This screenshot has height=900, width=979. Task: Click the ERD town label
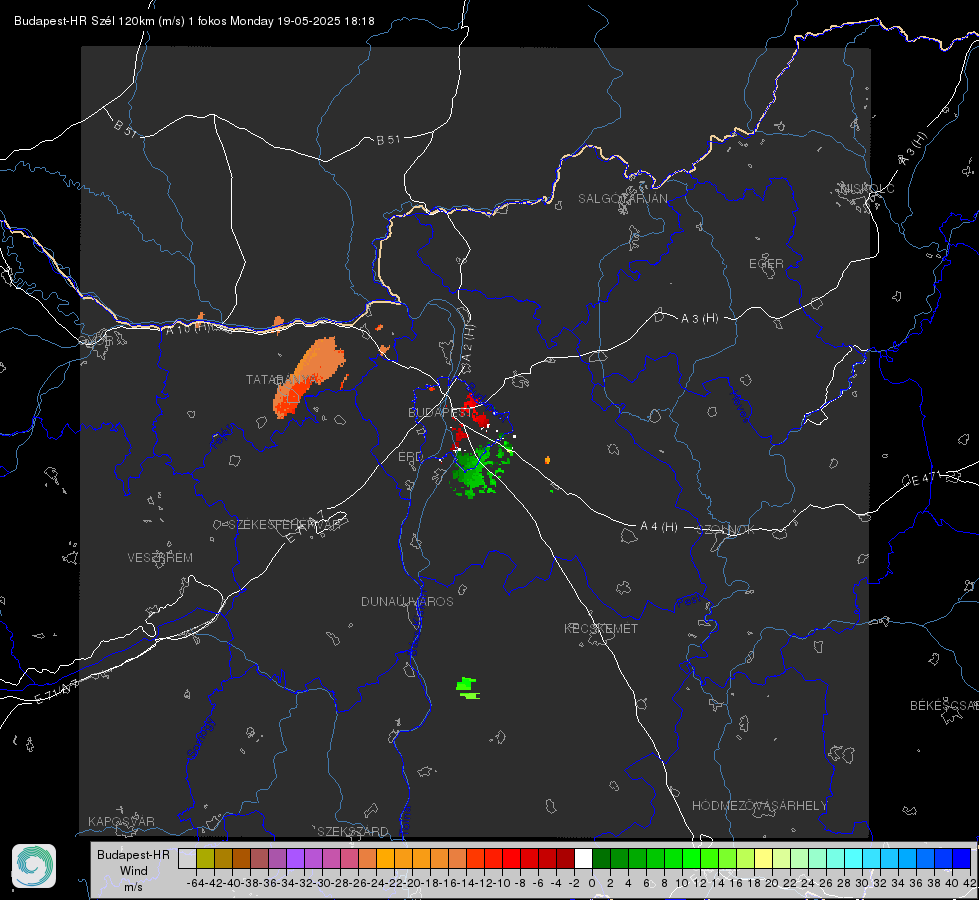410,457
